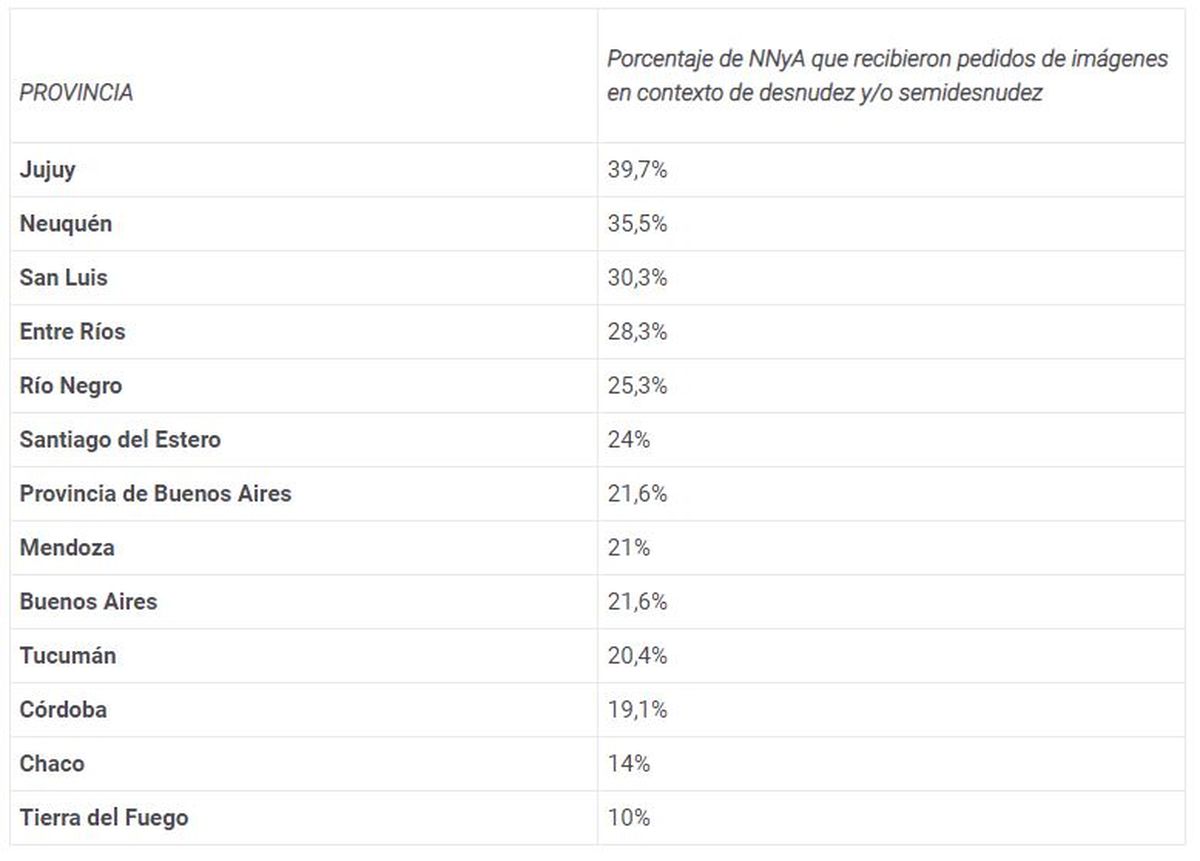
Task: Select the Tucumán row label
Action: 68,656
